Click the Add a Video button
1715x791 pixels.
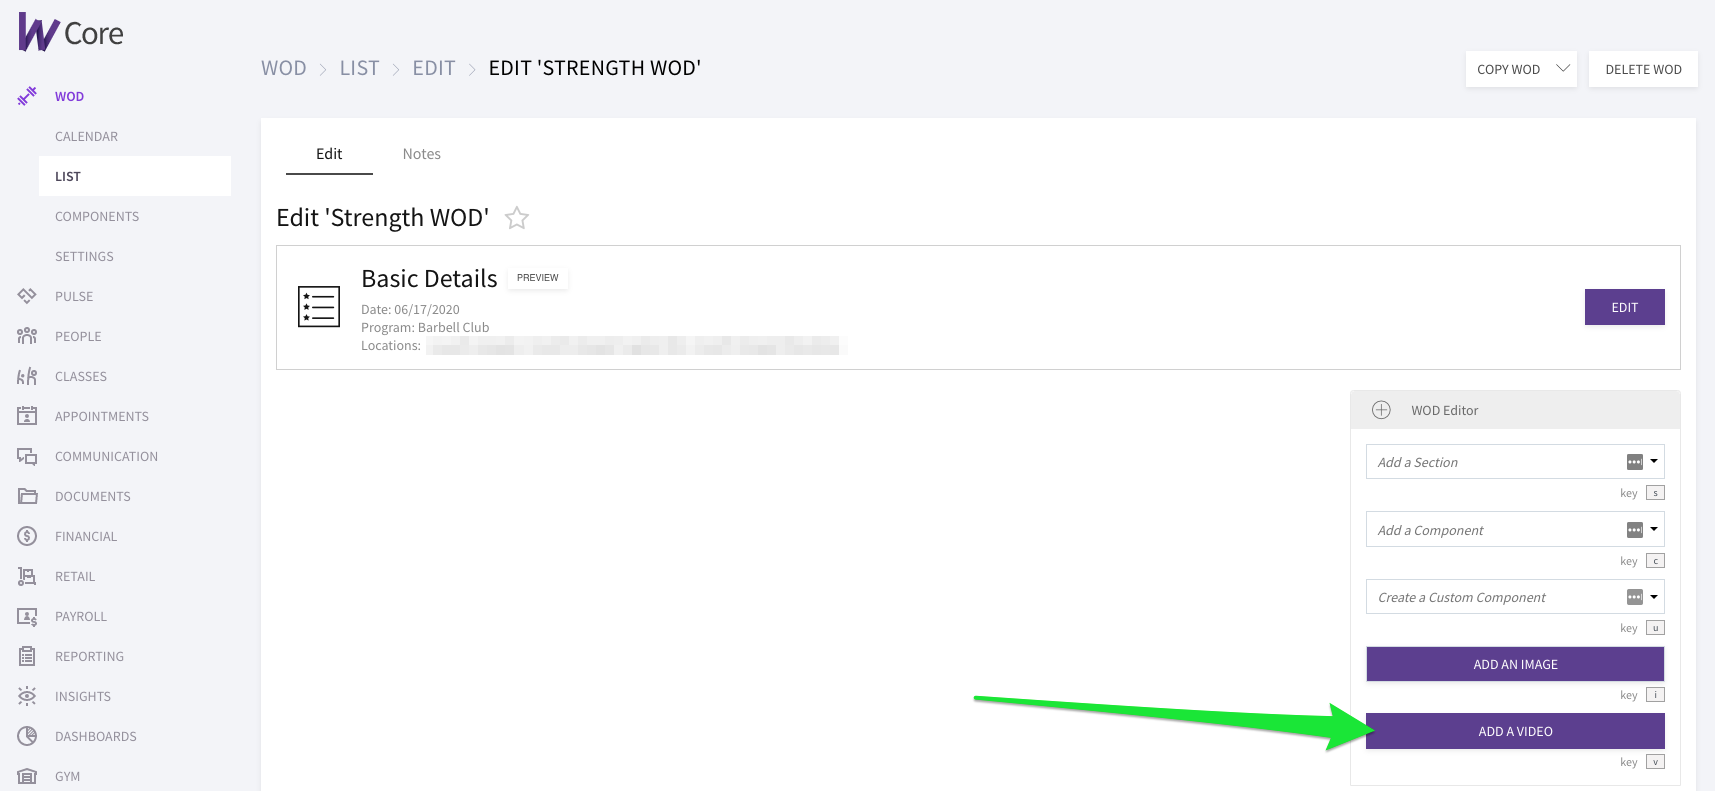click(x=1515, y=731)
